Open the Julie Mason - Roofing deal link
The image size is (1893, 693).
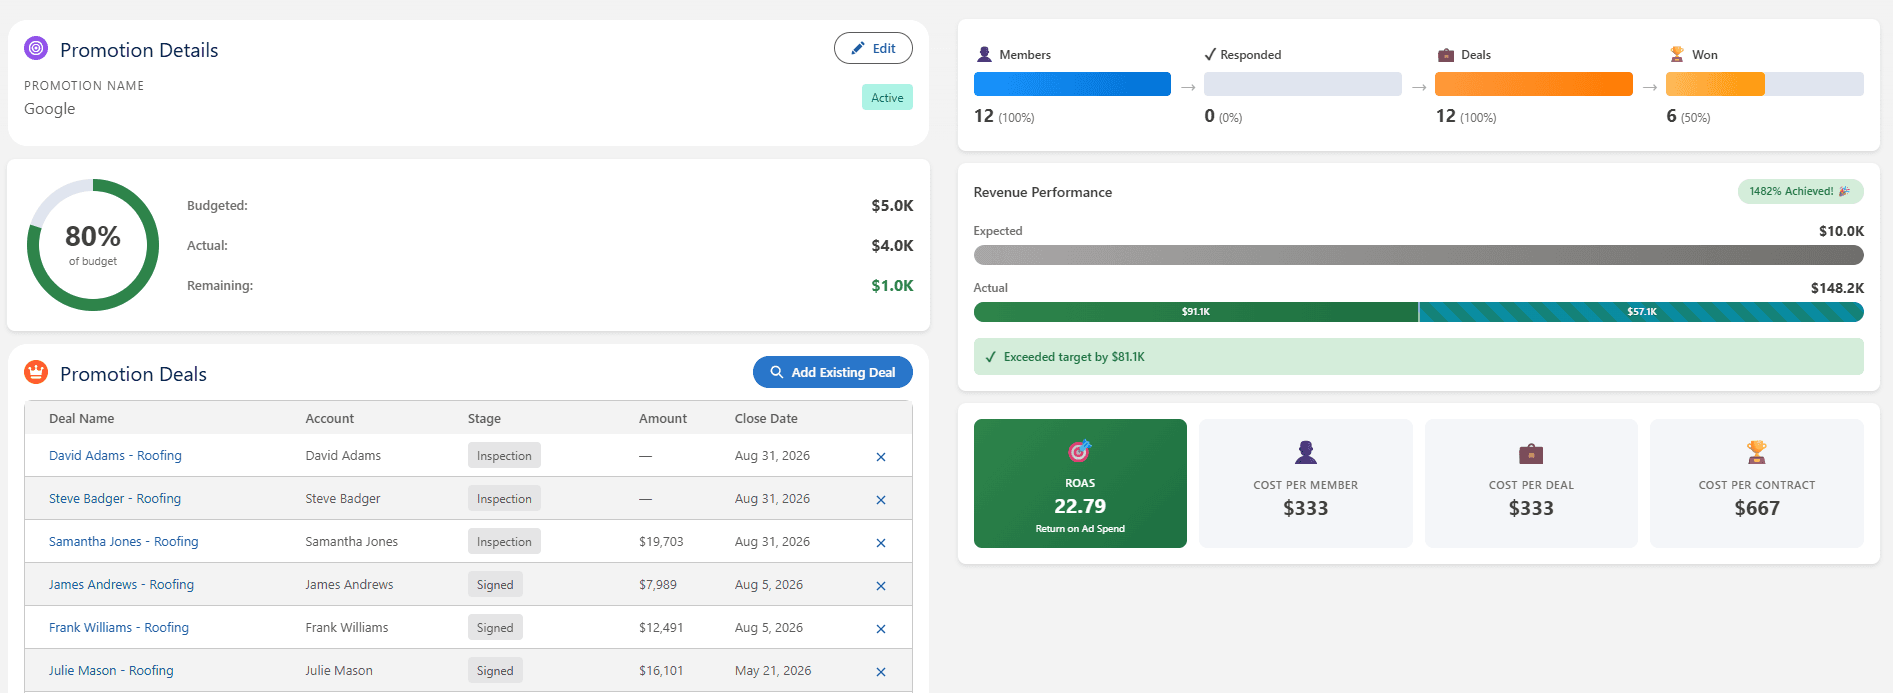[x=111, y=670]
